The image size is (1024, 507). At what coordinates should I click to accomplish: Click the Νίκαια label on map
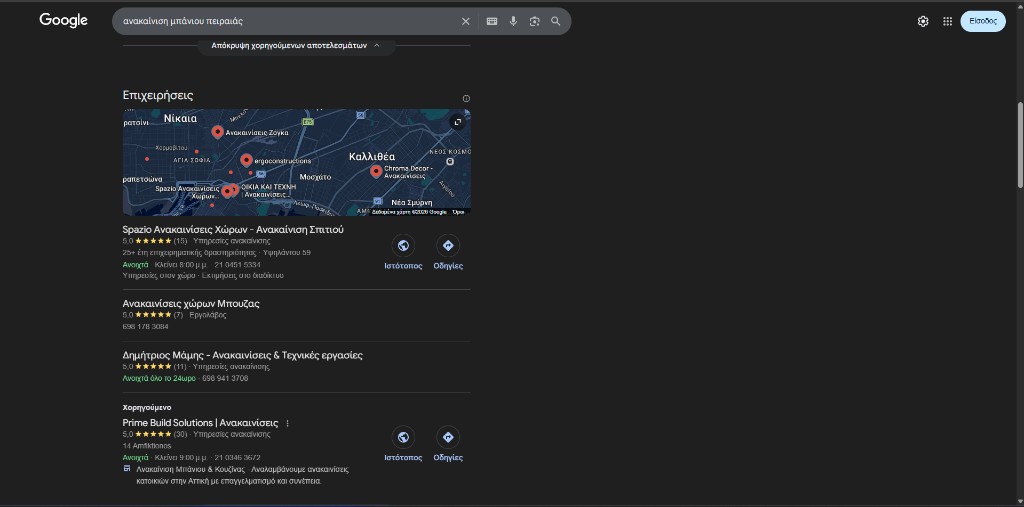coord(180,119)
